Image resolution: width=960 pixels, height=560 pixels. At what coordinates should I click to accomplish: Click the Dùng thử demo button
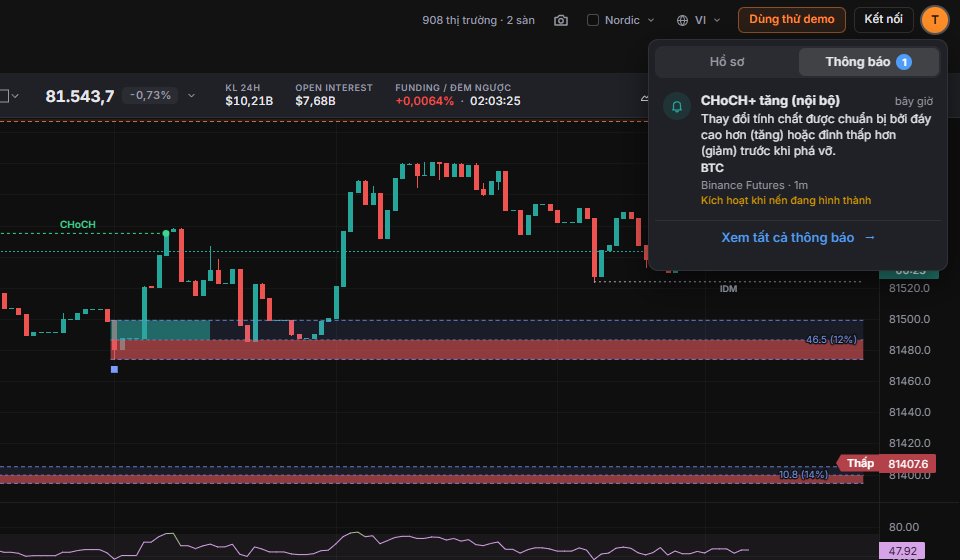coord(792,20)
